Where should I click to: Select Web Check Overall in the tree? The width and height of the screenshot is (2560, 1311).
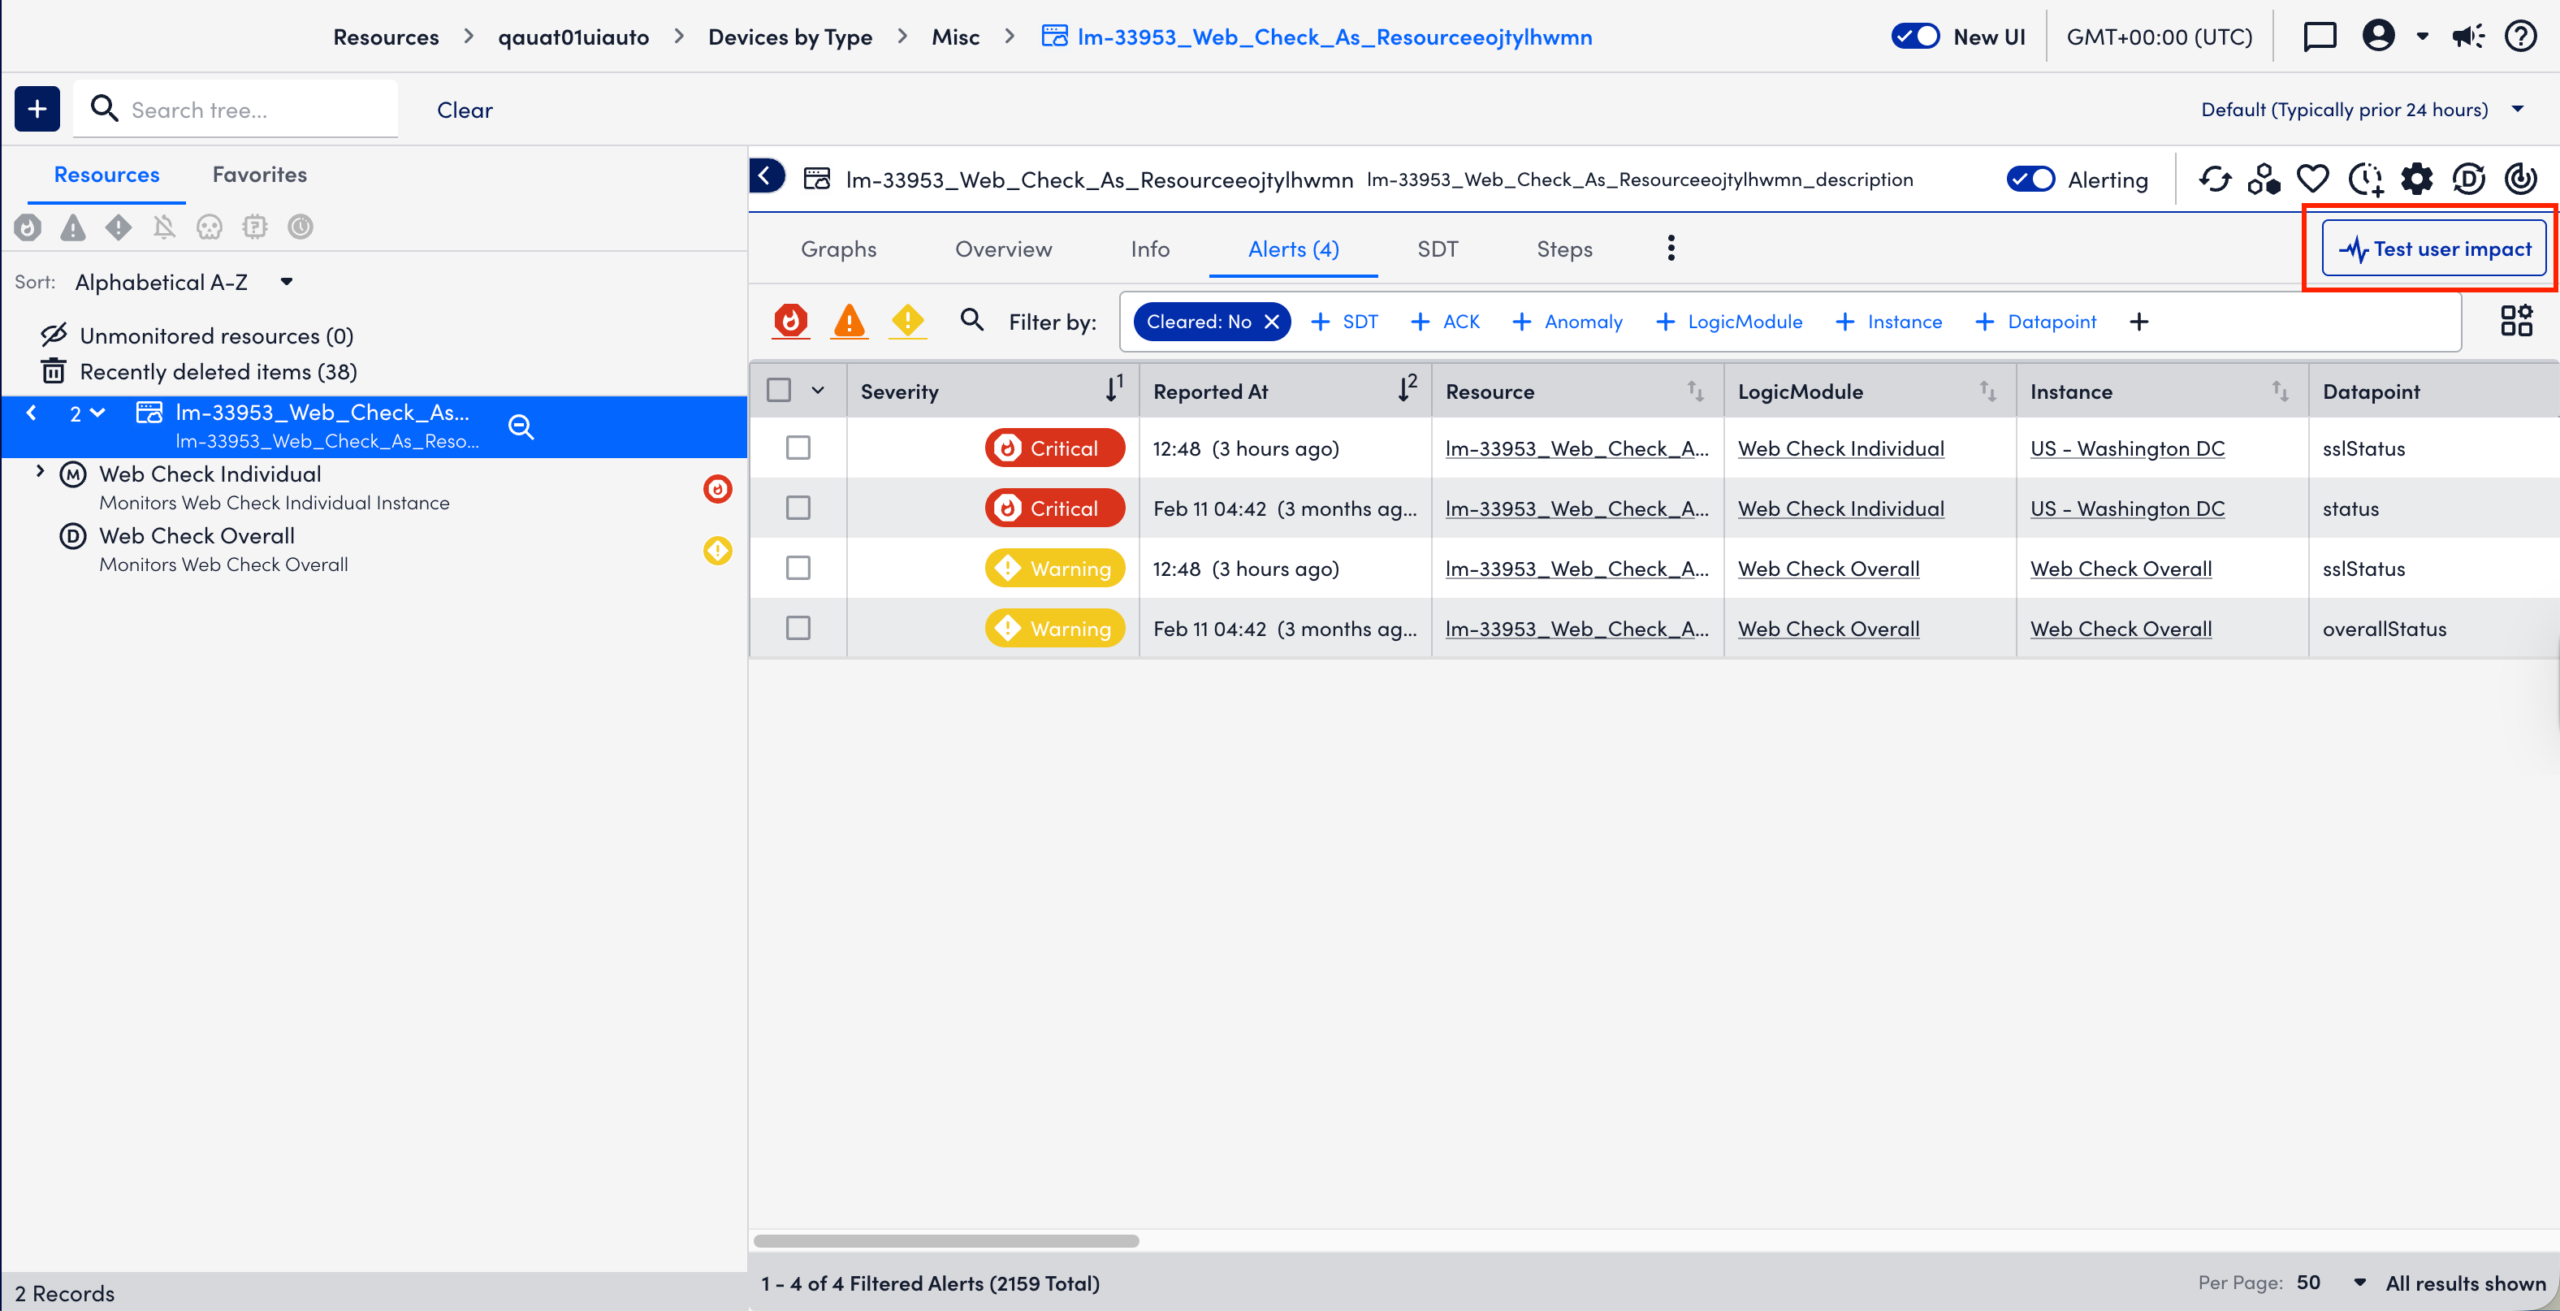(x=197, y=536)
